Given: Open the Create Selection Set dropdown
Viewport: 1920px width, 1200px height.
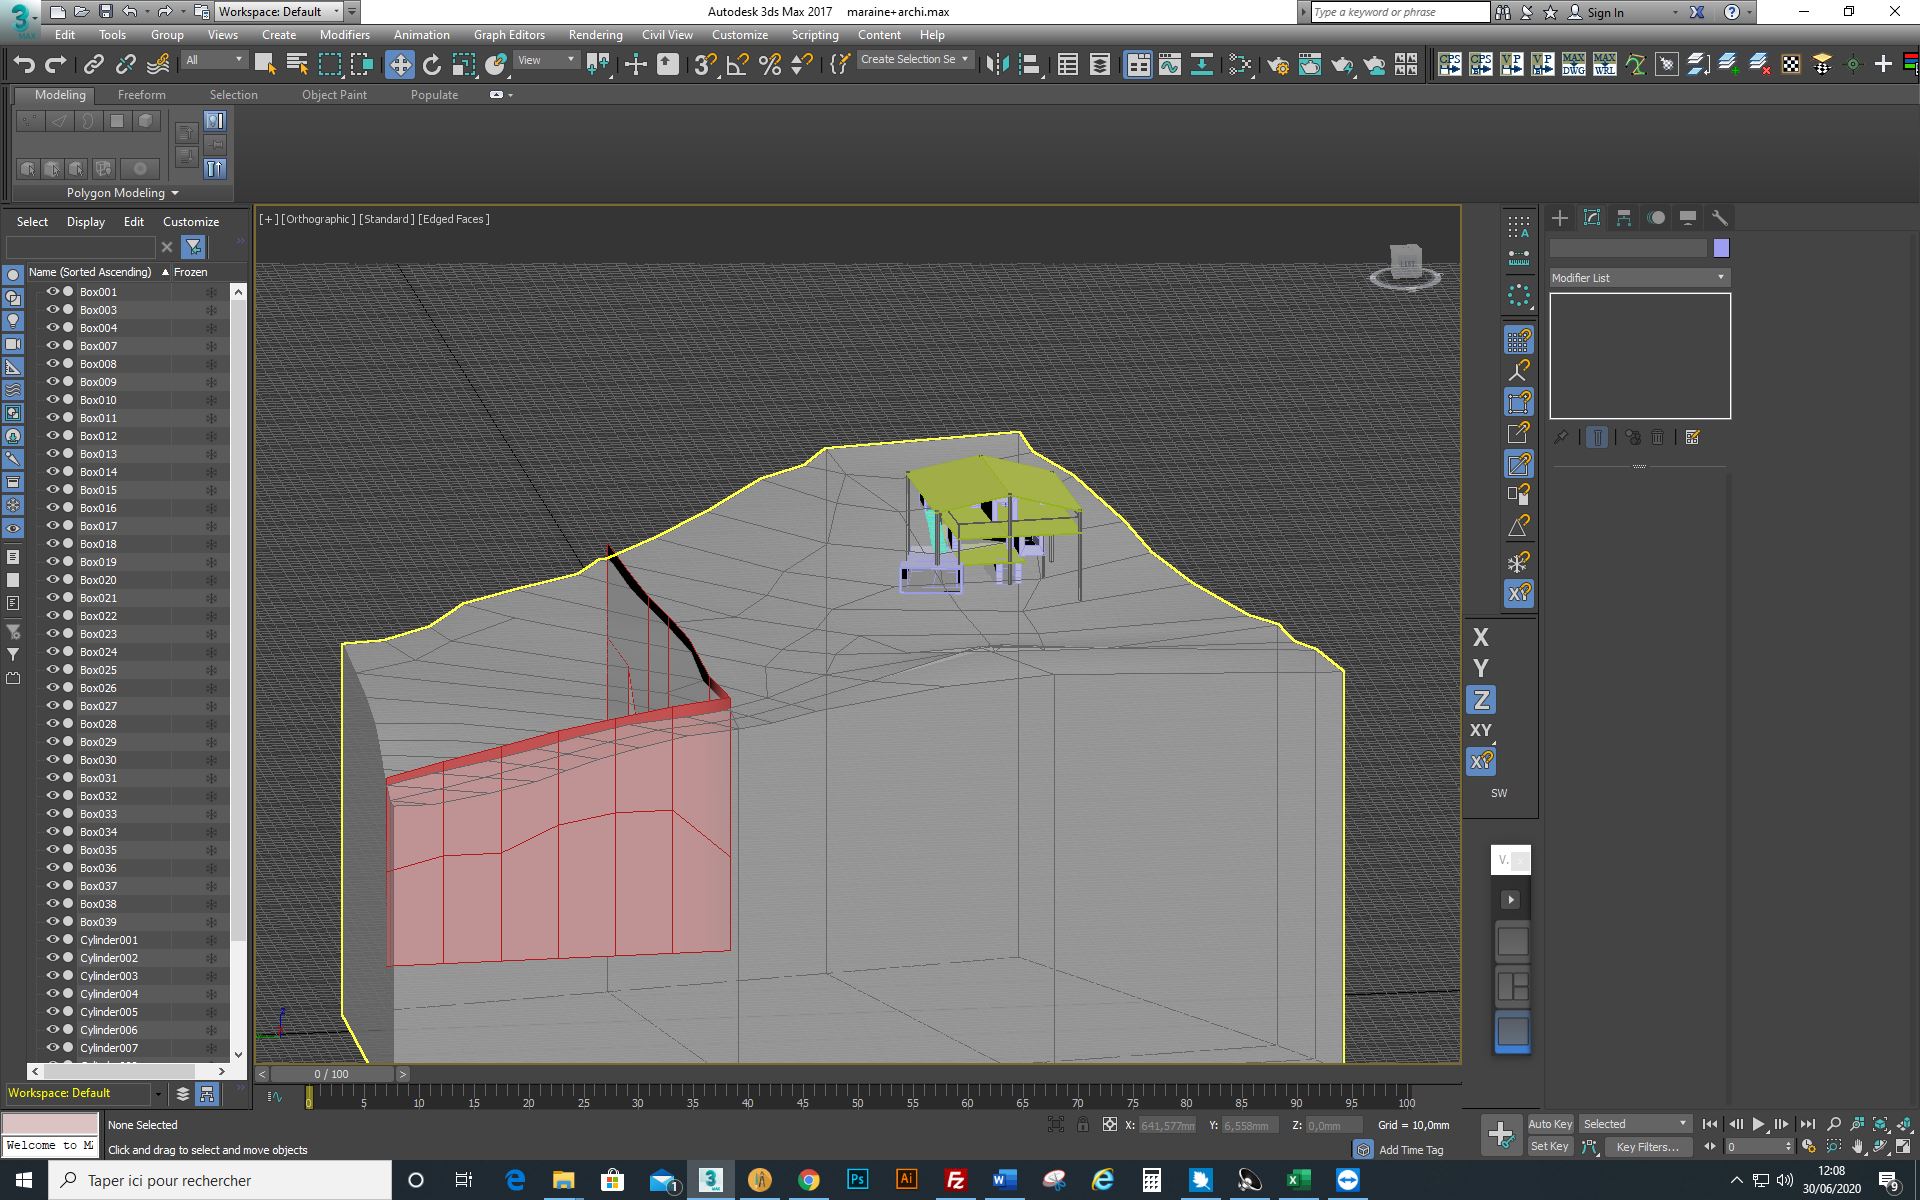Looking at the screenshot, I should tap(914, 60).
